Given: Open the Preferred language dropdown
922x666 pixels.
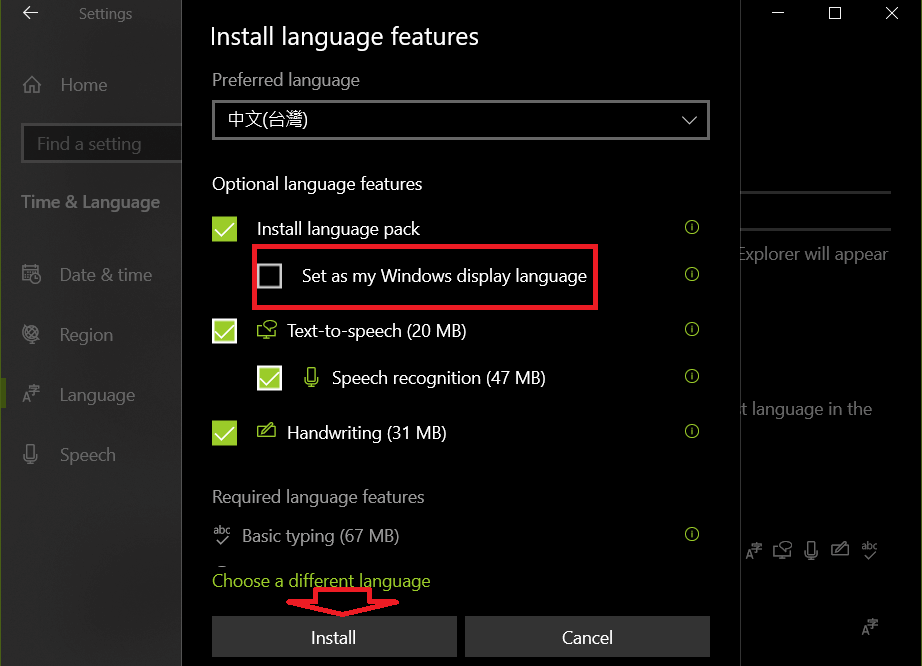Looking at the screenshot, I should click(x=461, y=119).
